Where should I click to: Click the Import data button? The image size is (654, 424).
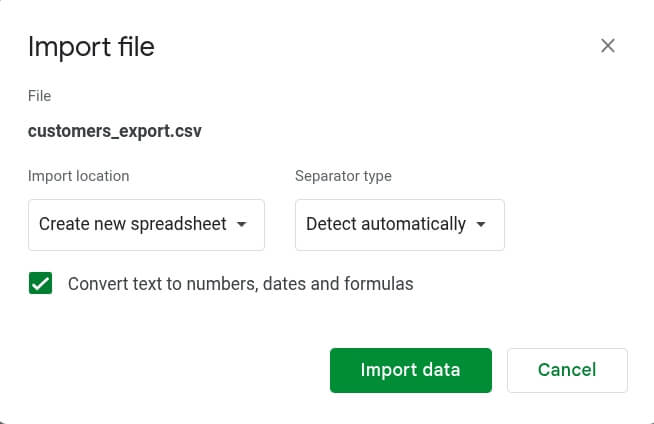point(411,370)
